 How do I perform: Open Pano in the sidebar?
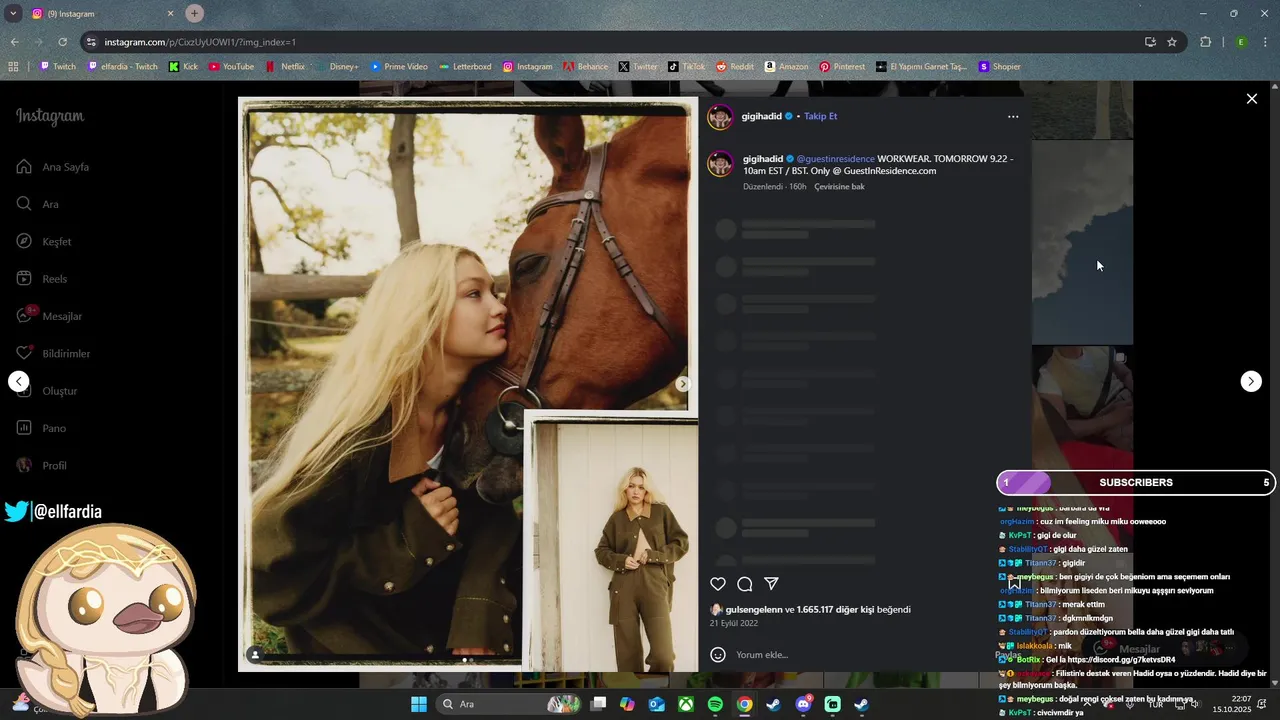point(41,428)
